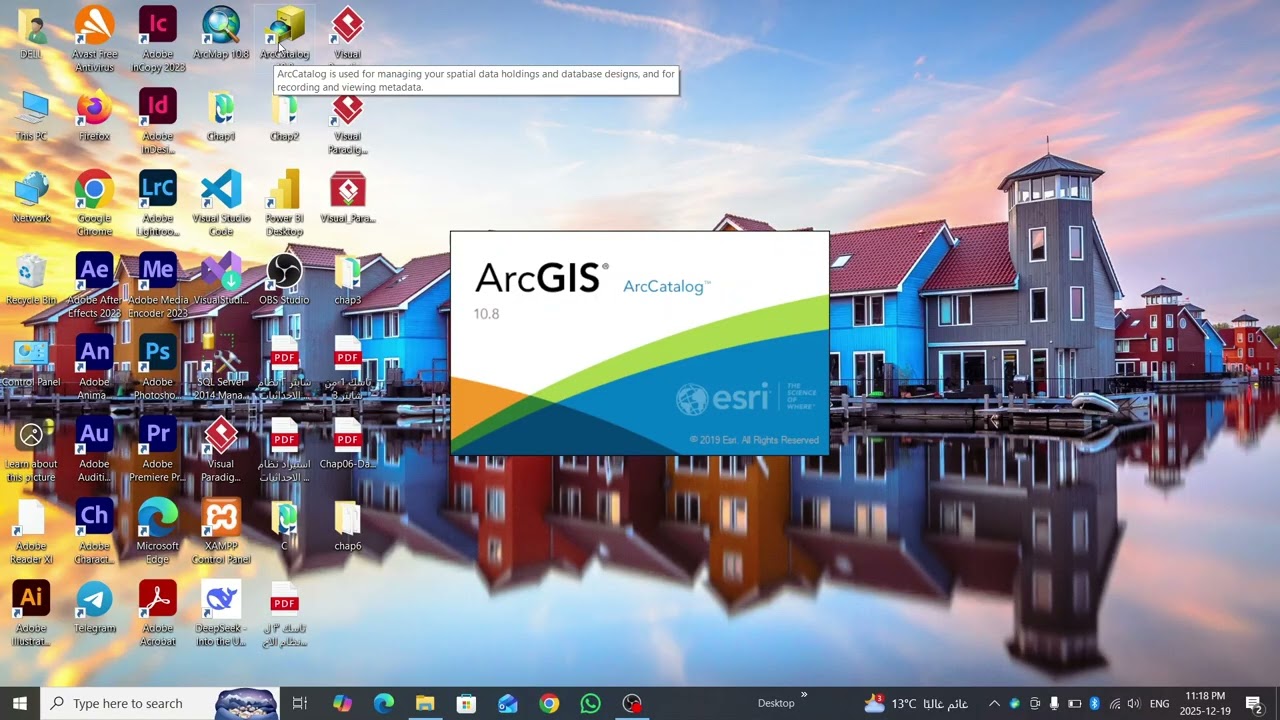Image resolution: width=1280 pixels, height=720 pixels.
Task: Launch Adobe Character Animator shortcut
Action: [x=95, y=531]
